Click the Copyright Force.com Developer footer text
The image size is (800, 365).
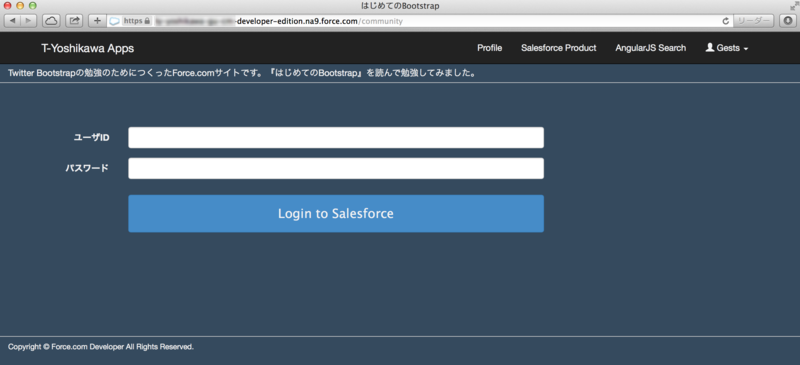101,347
